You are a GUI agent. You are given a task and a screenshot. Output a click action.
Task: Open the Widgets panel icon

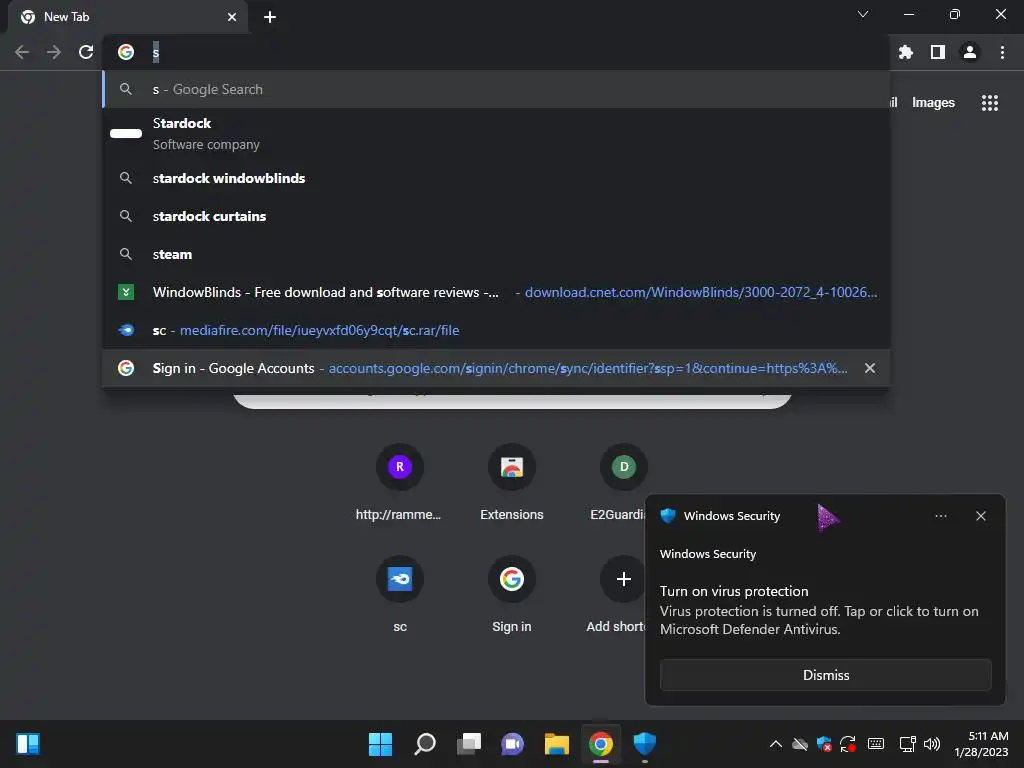28,744
